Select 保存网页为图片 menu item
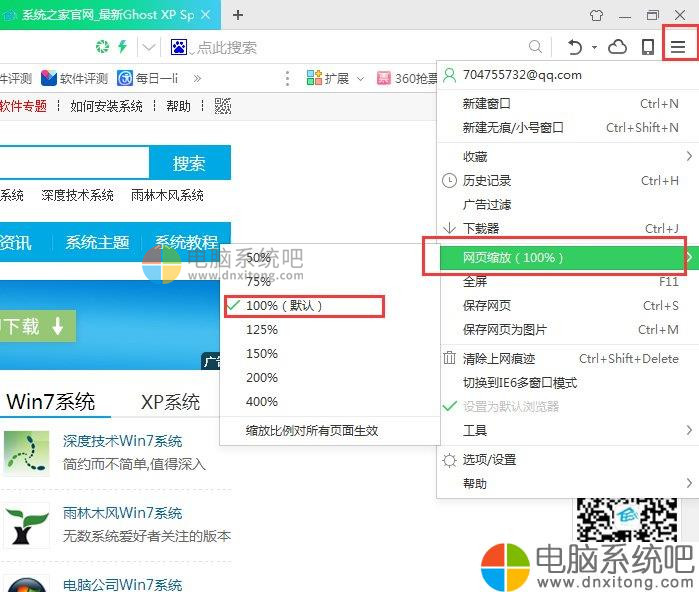 [567, 329]
